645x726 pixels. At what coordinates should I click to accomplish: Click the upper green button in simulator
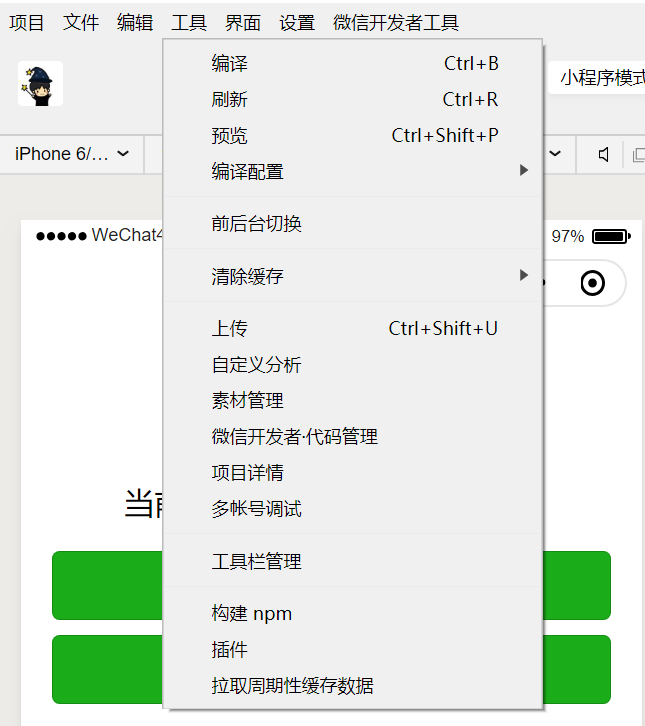pyautogui.click(x=331, y=585)
